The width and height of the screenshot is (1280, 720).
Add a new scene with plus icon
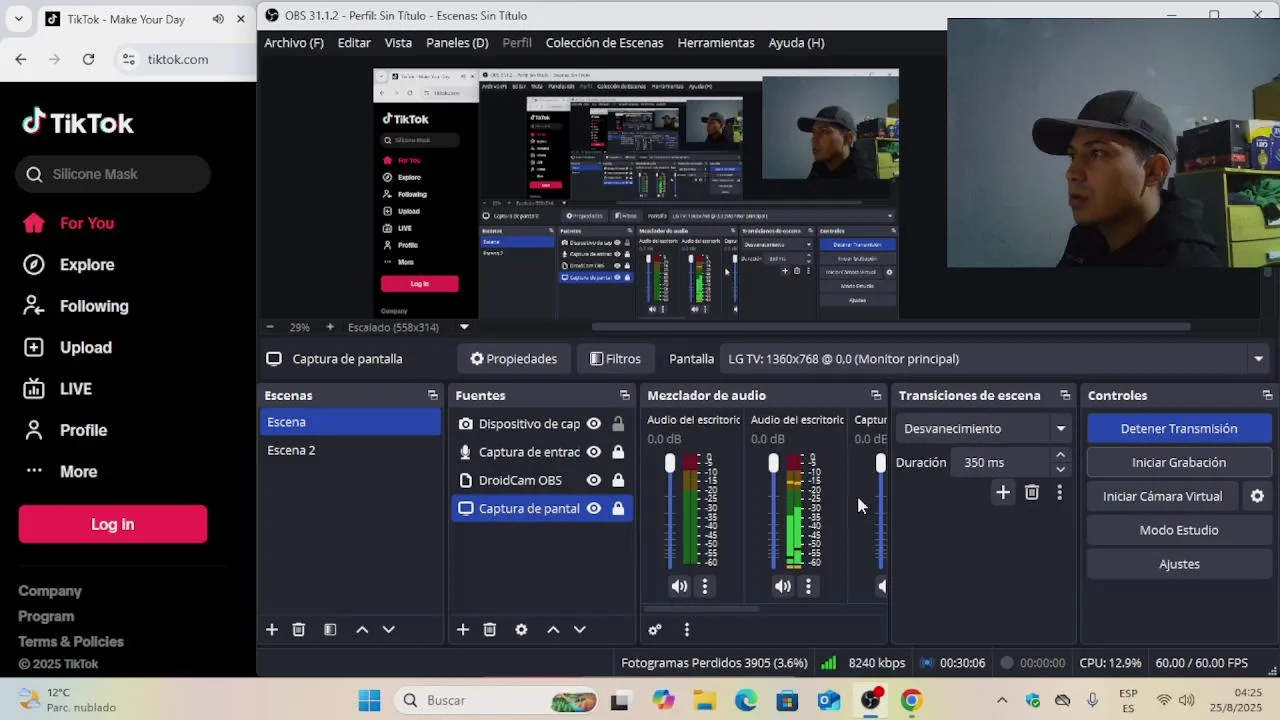click(272, 629)
